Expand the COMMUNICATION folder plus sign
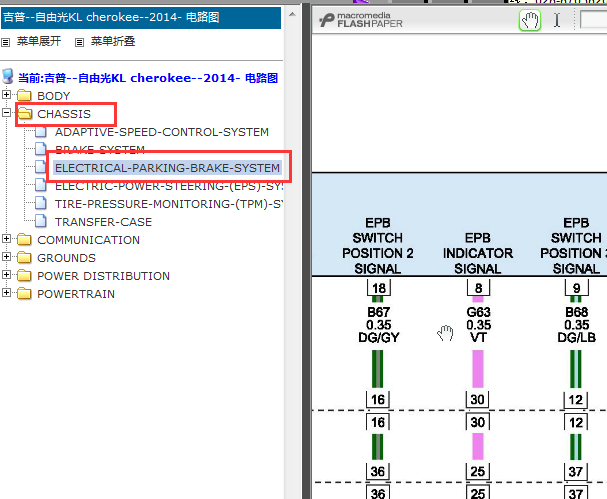Screen dimensions: 607x499 click(x=6, y=238)
